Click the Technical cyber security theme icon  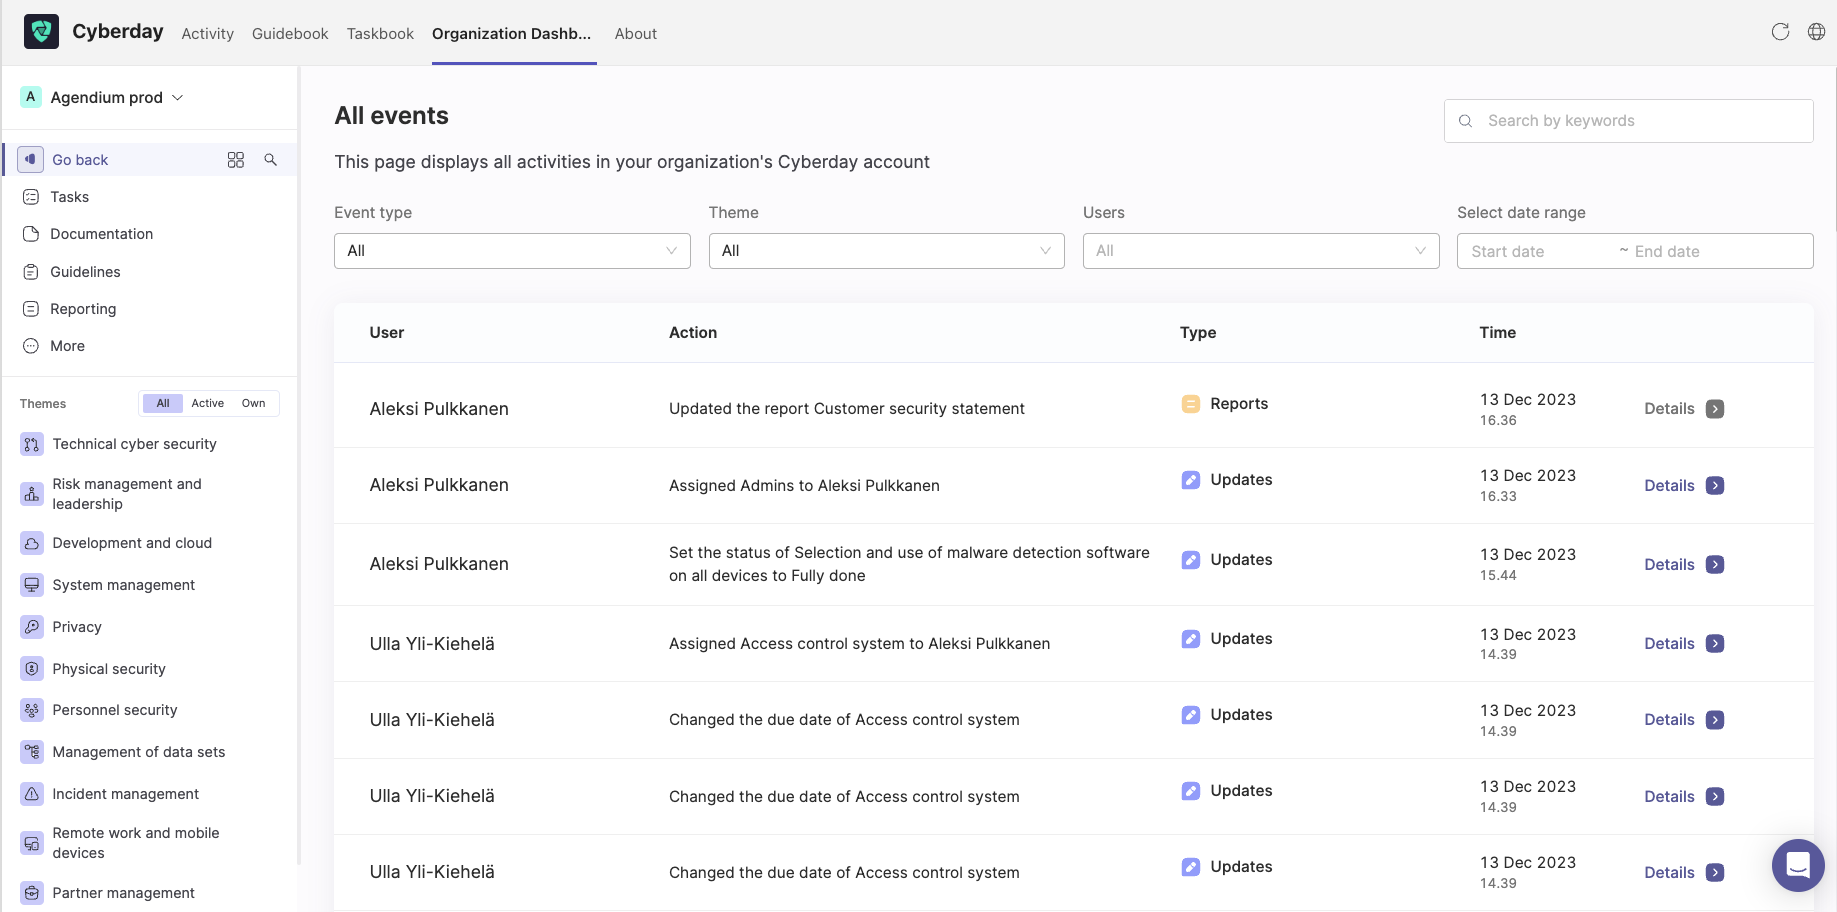(32, 444)
